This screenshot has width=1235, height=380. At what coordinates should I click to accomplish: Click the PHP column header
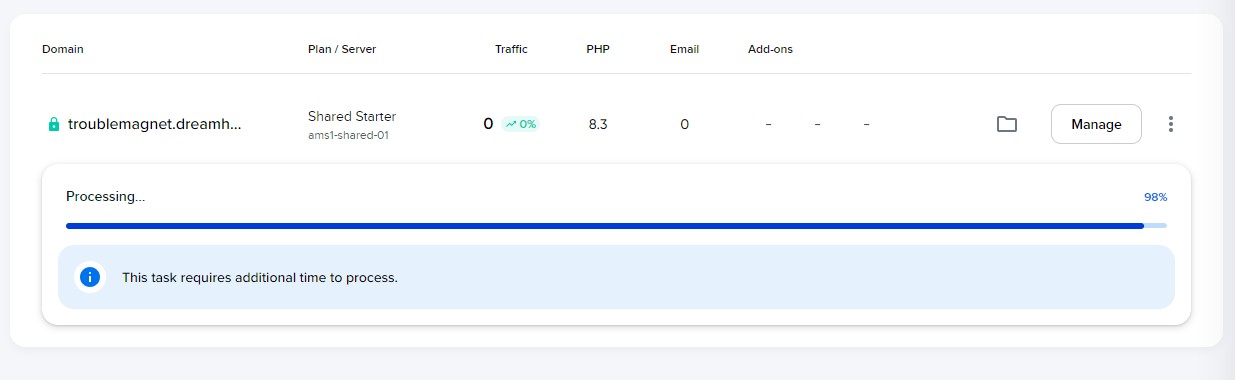[x=598, y=49]
